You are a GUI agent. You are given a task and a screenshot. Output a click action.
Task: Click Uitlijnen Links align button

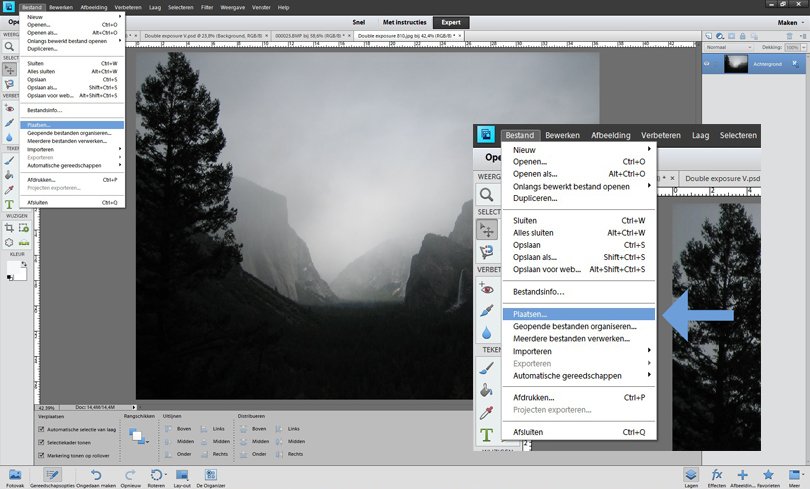pyautogui.click(x=213, y=429)
